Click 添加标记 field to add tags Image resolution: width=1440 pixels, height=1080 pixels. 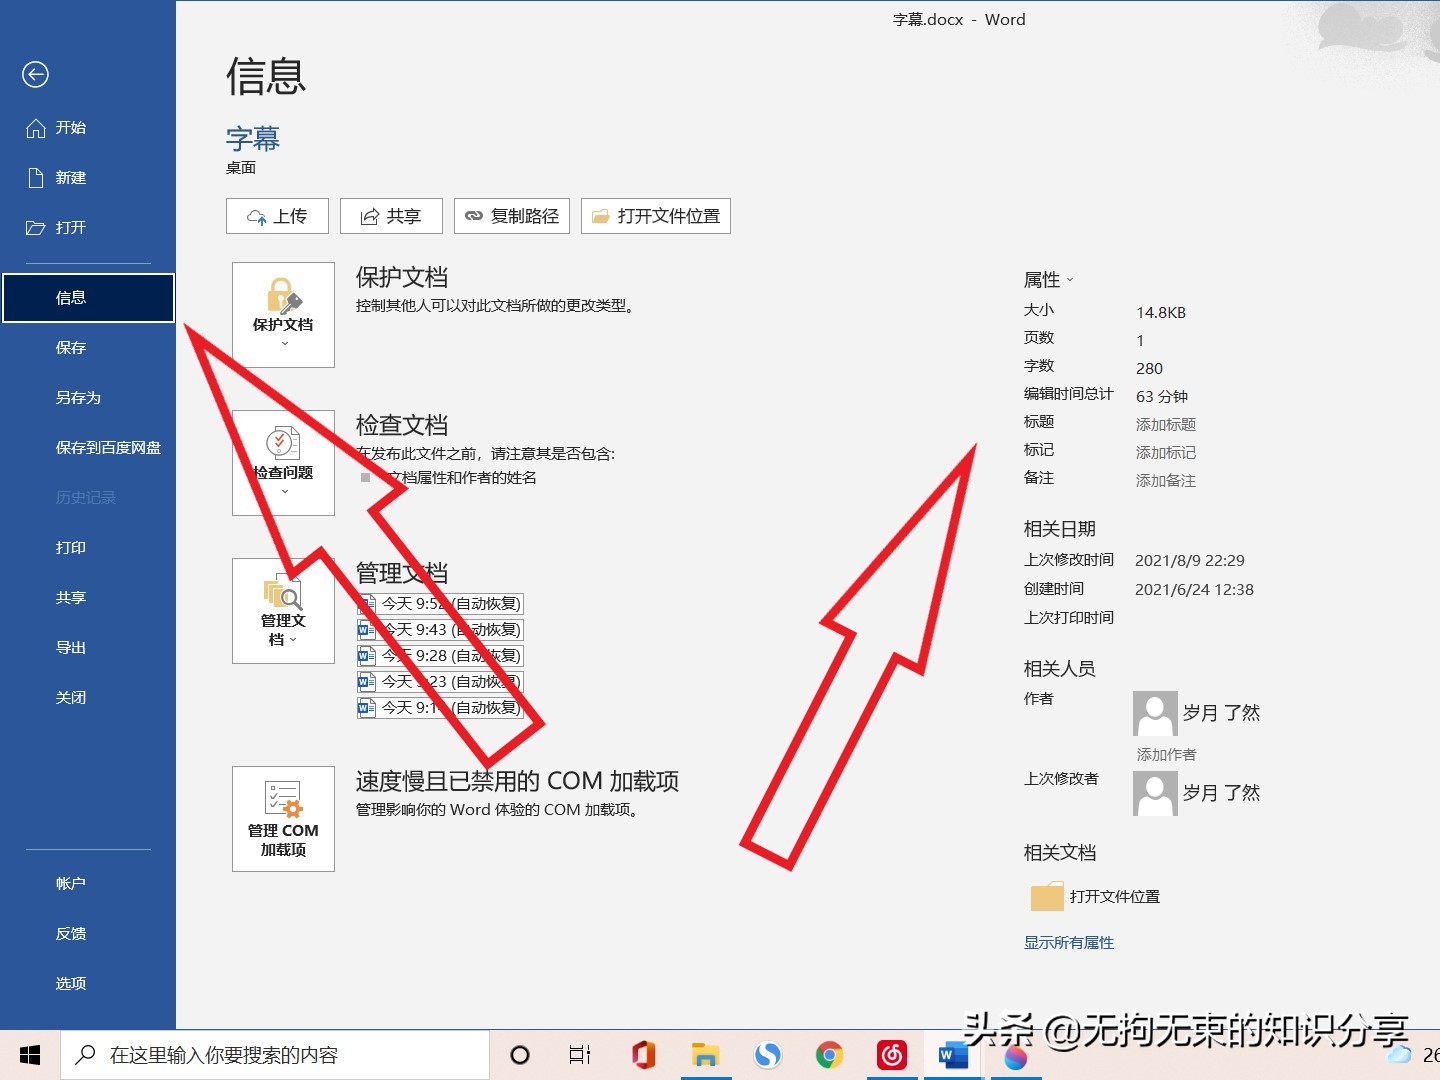click(x=1166, y=453)
